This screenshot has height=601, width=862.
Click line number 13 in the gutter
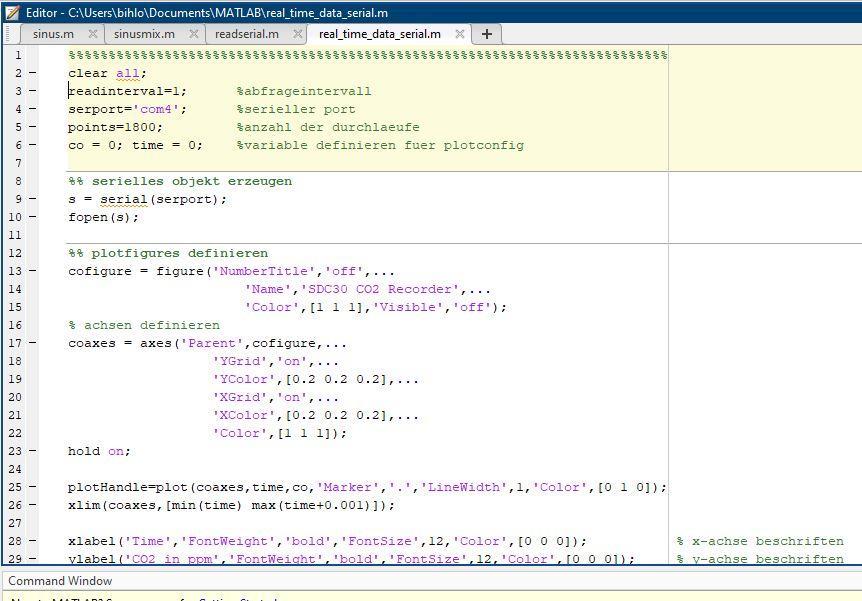tap(15, 271)
